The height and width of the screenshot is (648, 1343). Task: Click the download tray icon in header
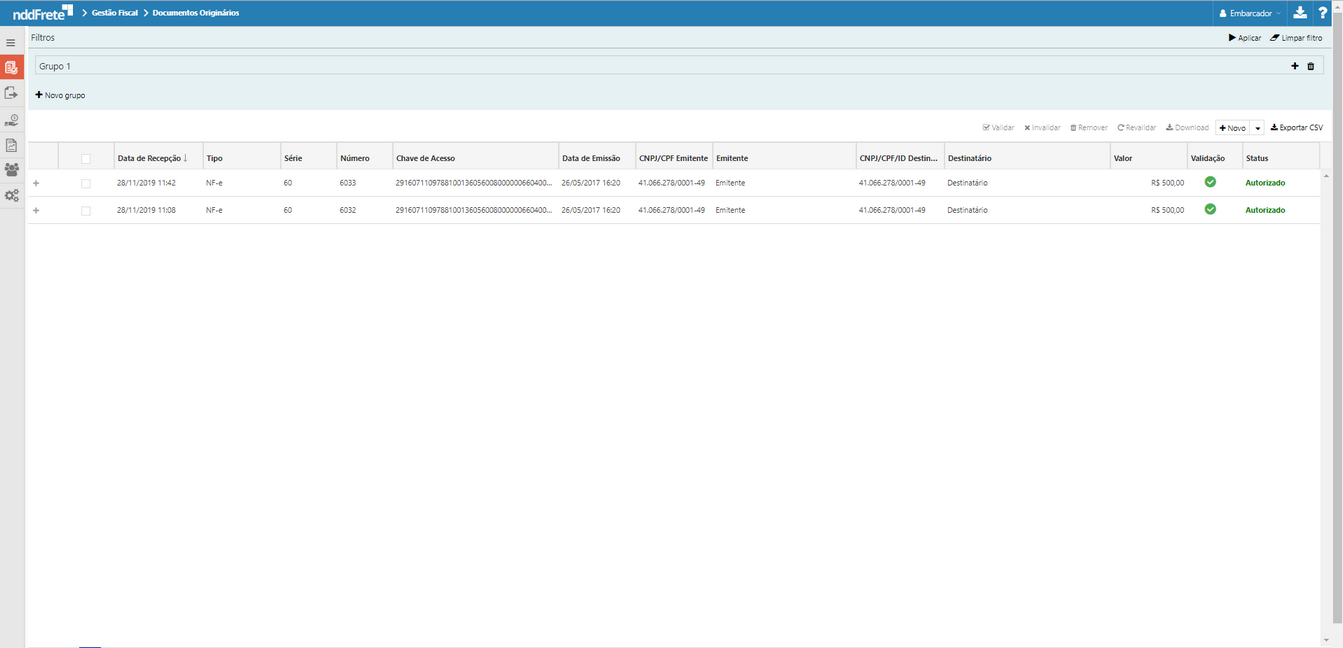coord(1299,13)
